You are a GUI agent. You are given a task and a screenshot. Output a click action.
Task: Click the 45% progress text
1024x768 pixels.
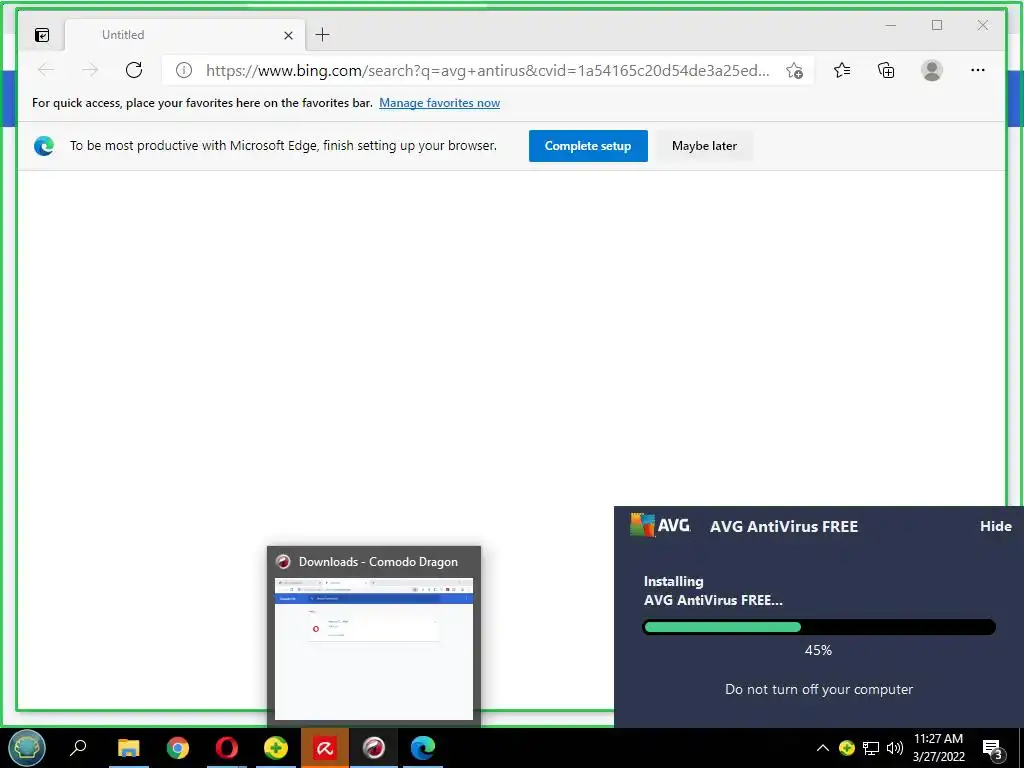[x=818, y=650]
